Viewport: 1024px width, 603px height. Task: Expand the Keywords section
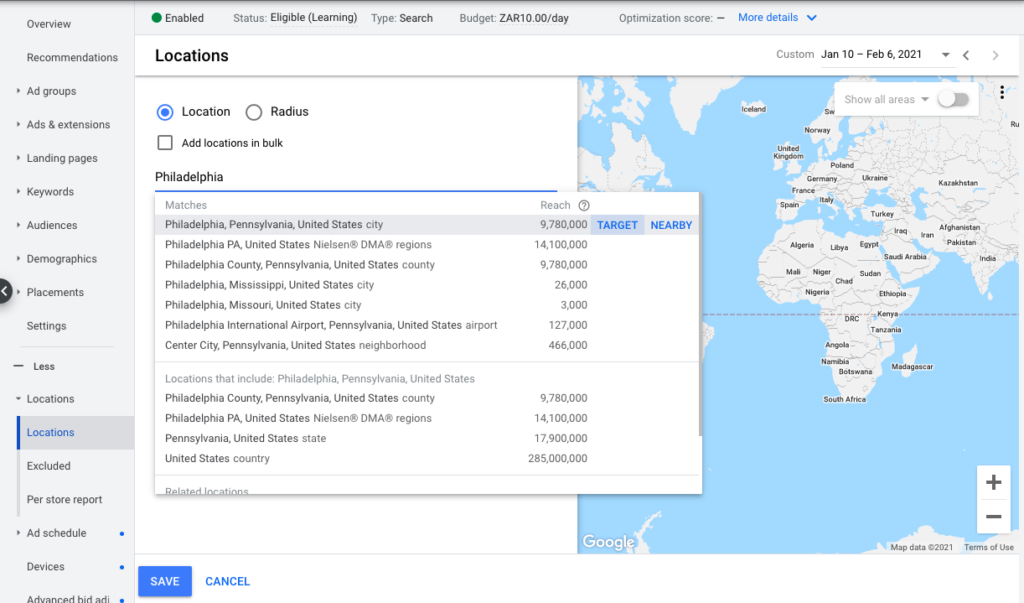click(x=18, y=191)
